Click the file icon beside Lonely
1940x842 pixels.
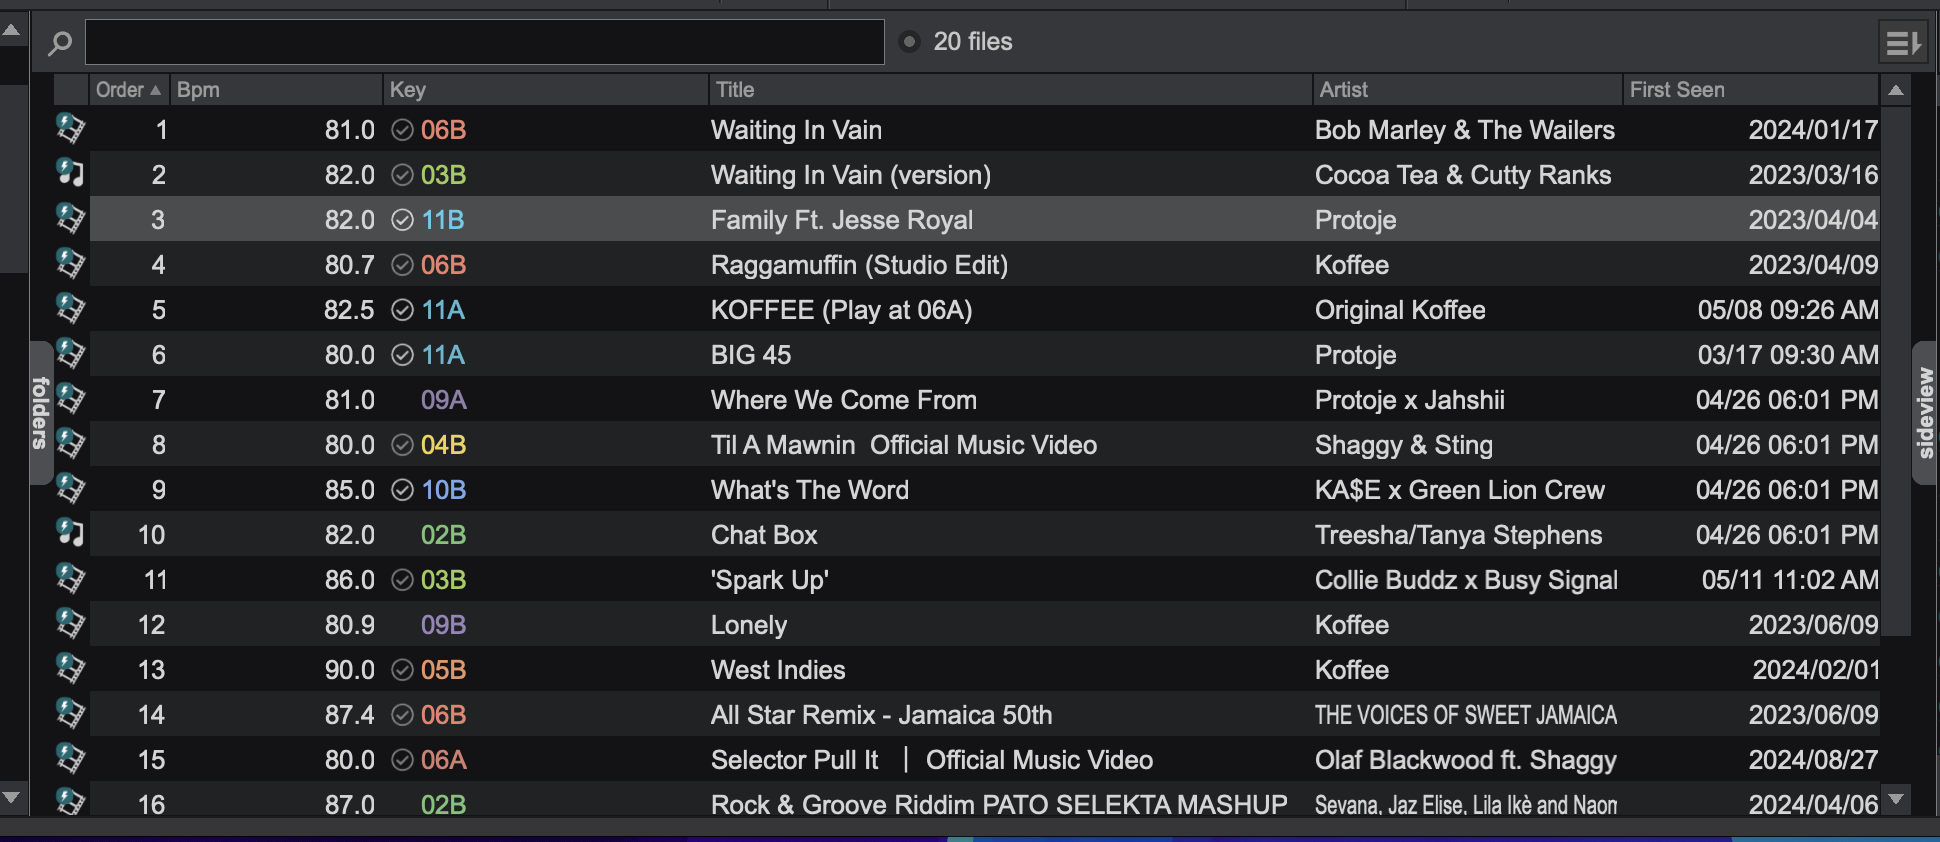[x=70, y=623]
